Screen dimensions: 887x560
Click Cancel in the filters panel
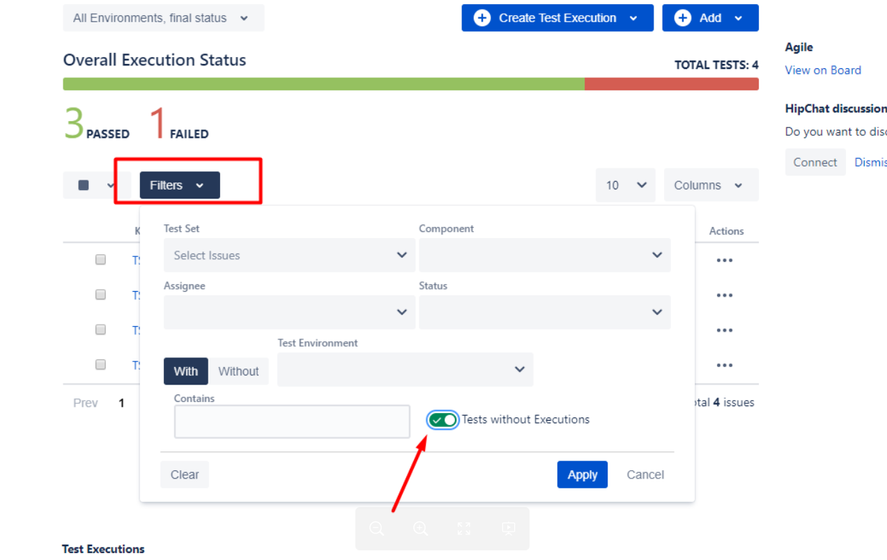(645, 475)
